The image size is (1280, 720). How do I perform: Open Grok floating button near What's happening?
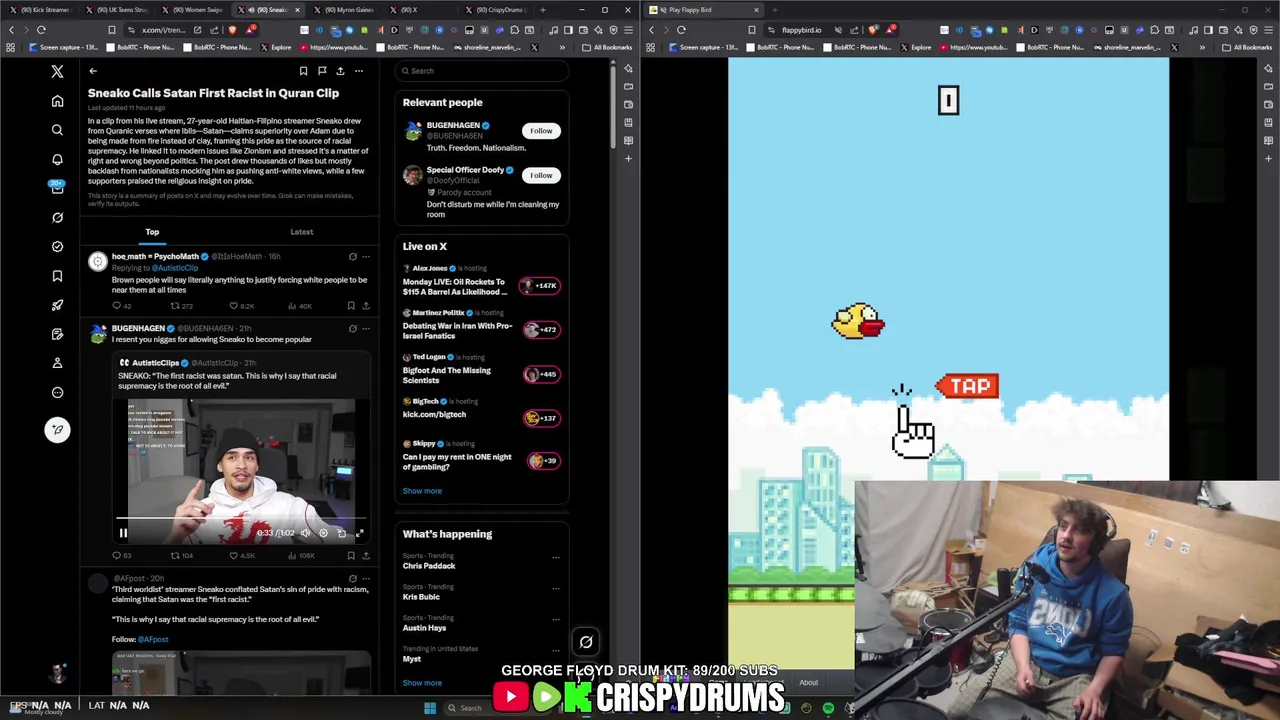coord(586,642)
